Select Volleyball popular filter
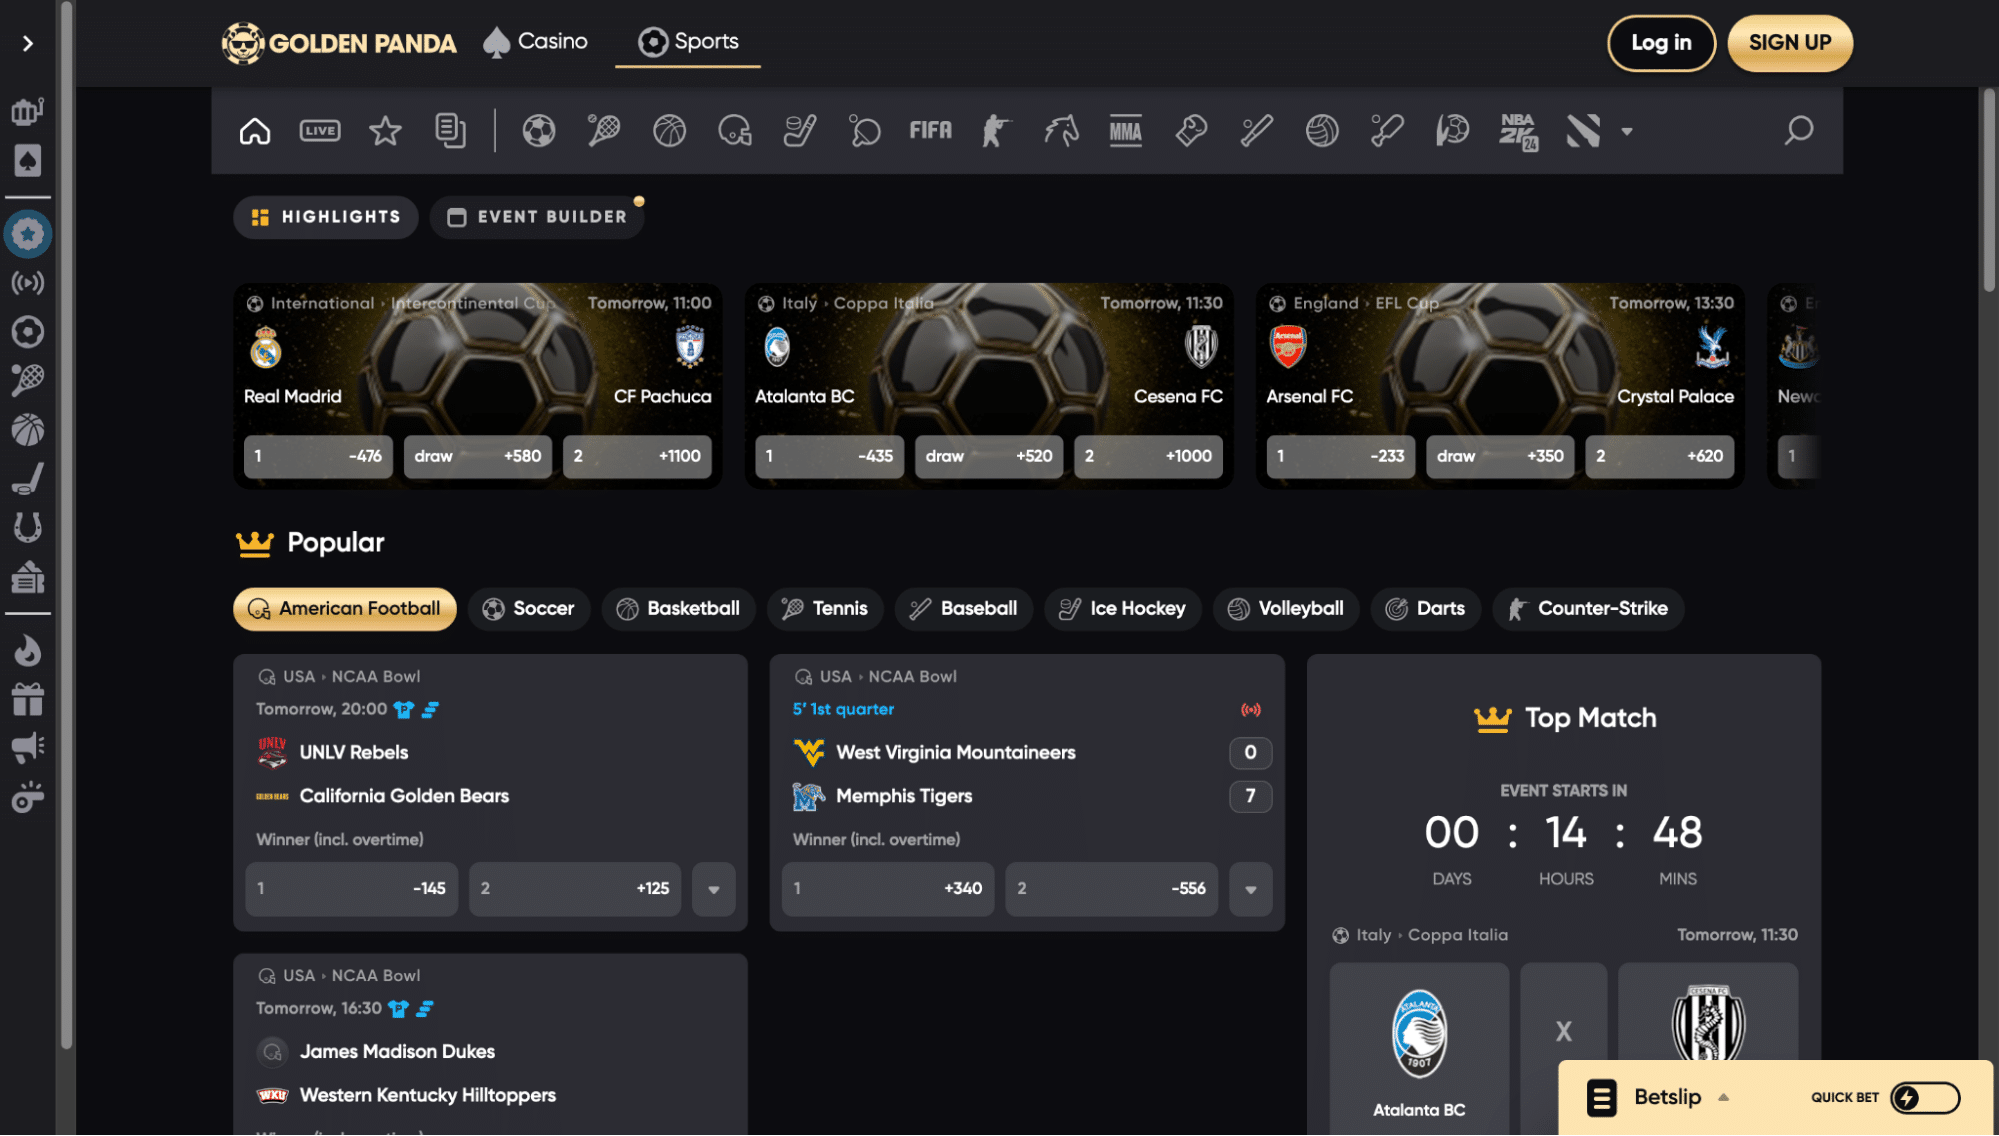The width and height of the screenshot is (1999, 1136). [1286, 609]
